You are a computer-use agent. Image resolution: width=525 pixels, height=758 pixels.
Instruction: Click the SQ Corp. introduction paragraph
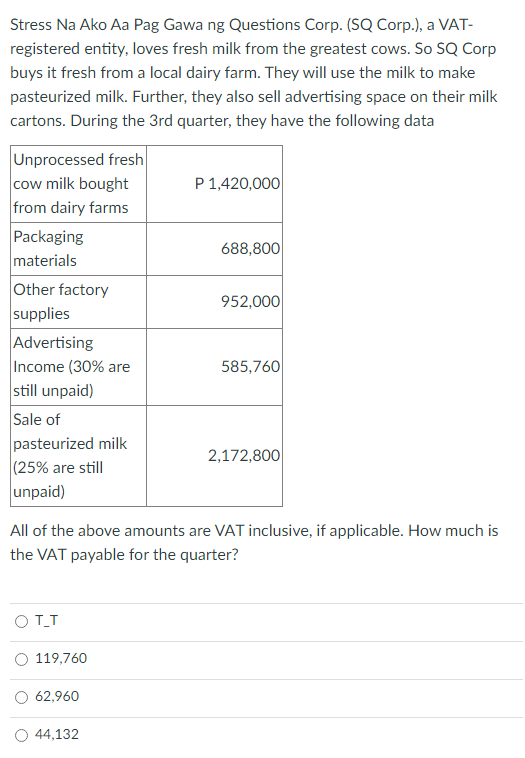(x=254, y=73)
